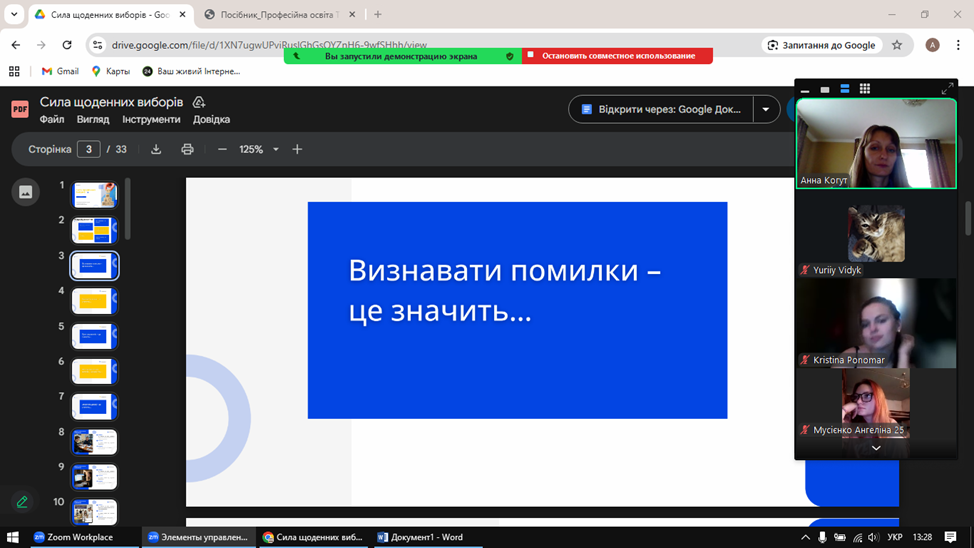Open the 125% zoom level dropdown

point(276,149)
